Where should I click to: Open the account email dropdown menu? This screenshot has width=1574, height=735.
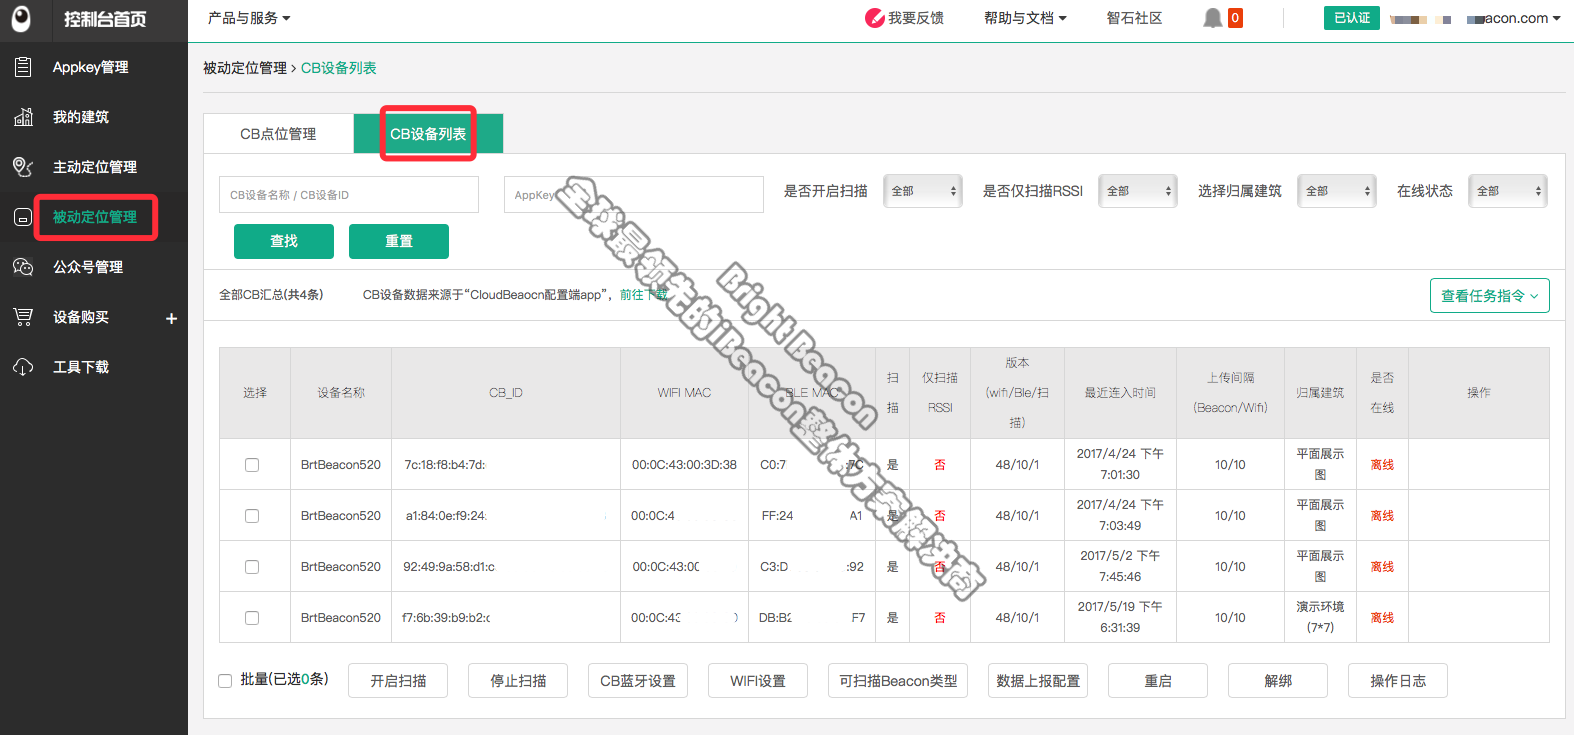click(x=1475, y=18)
